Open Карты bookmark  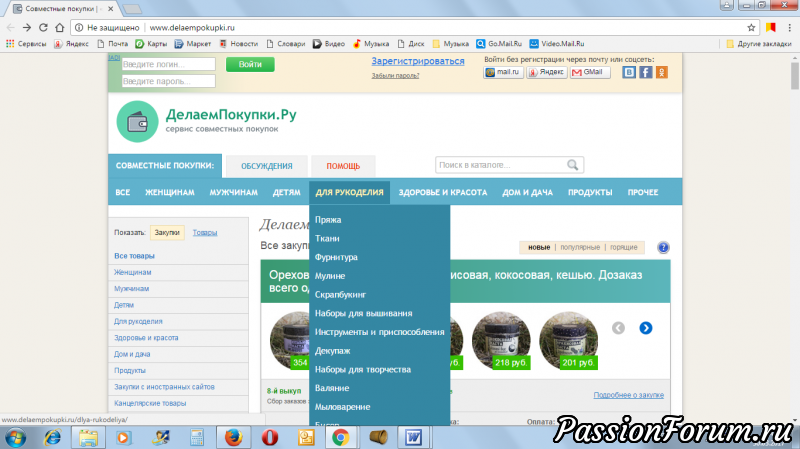click(151, 44)
